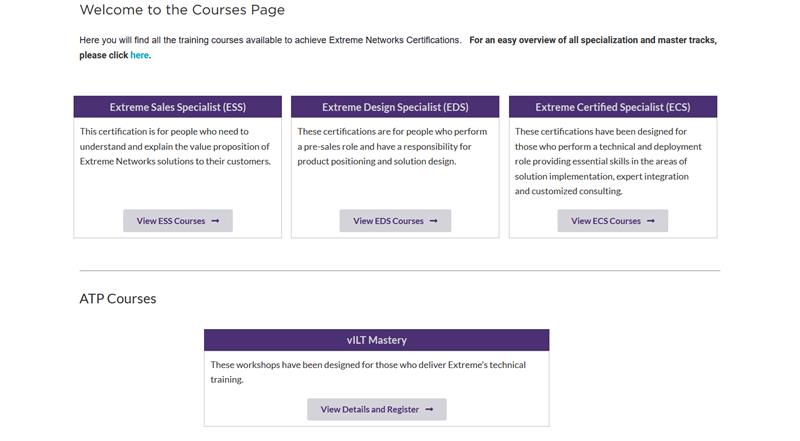Viewport: 800px width, 441px height.
Task: Click the vILT Mastery purple header
Action: (x=377, y=340)
